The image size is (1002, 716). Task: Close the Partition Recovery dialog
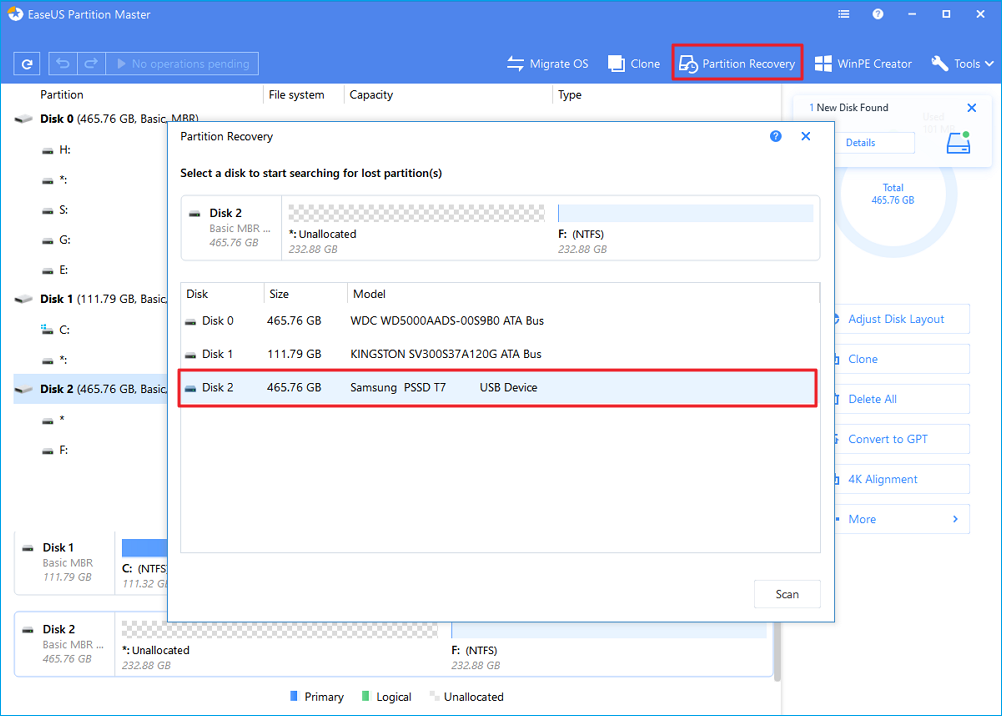coord(806,136)
